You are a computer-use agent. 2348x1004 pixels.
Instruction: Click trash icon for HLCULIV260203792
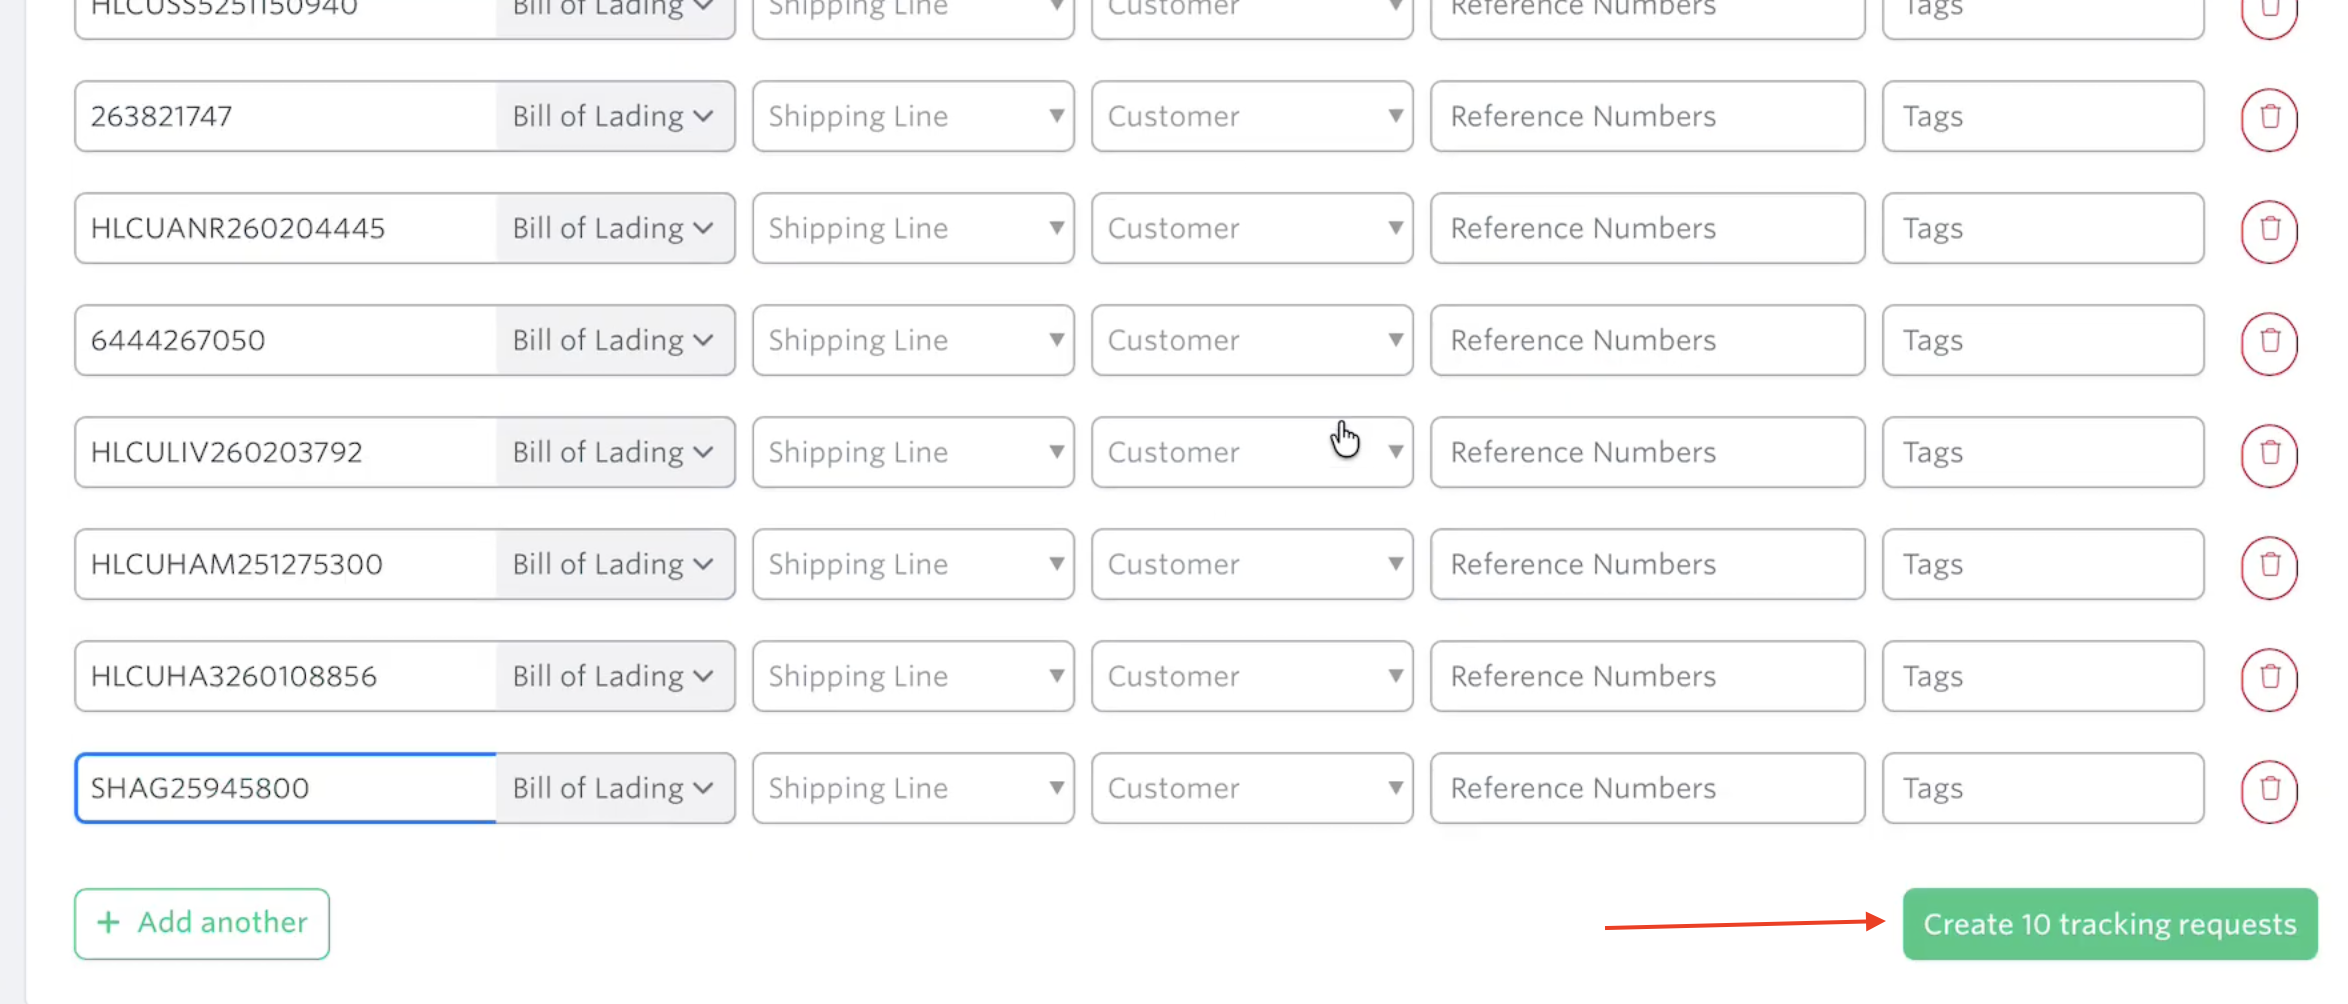[2269, 455]
